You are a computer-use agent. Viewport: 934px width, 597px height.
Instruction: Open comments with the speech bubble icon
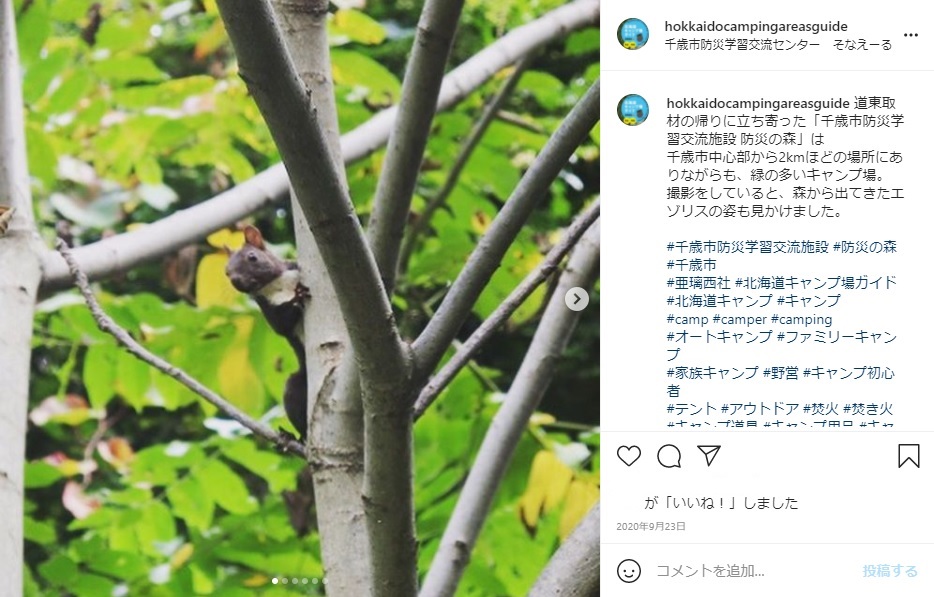pyautogui.click(x=669, y=456)
